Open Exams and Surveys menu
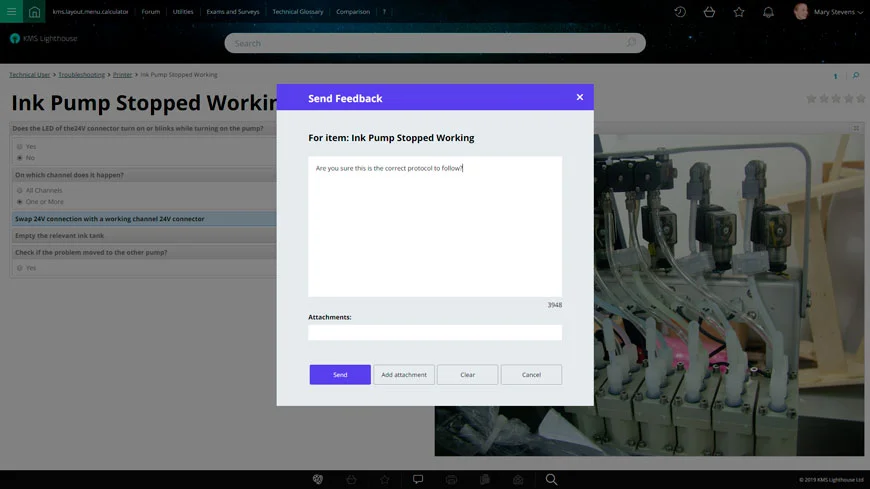Screen dimensions: 870x489 pos(233,12)
